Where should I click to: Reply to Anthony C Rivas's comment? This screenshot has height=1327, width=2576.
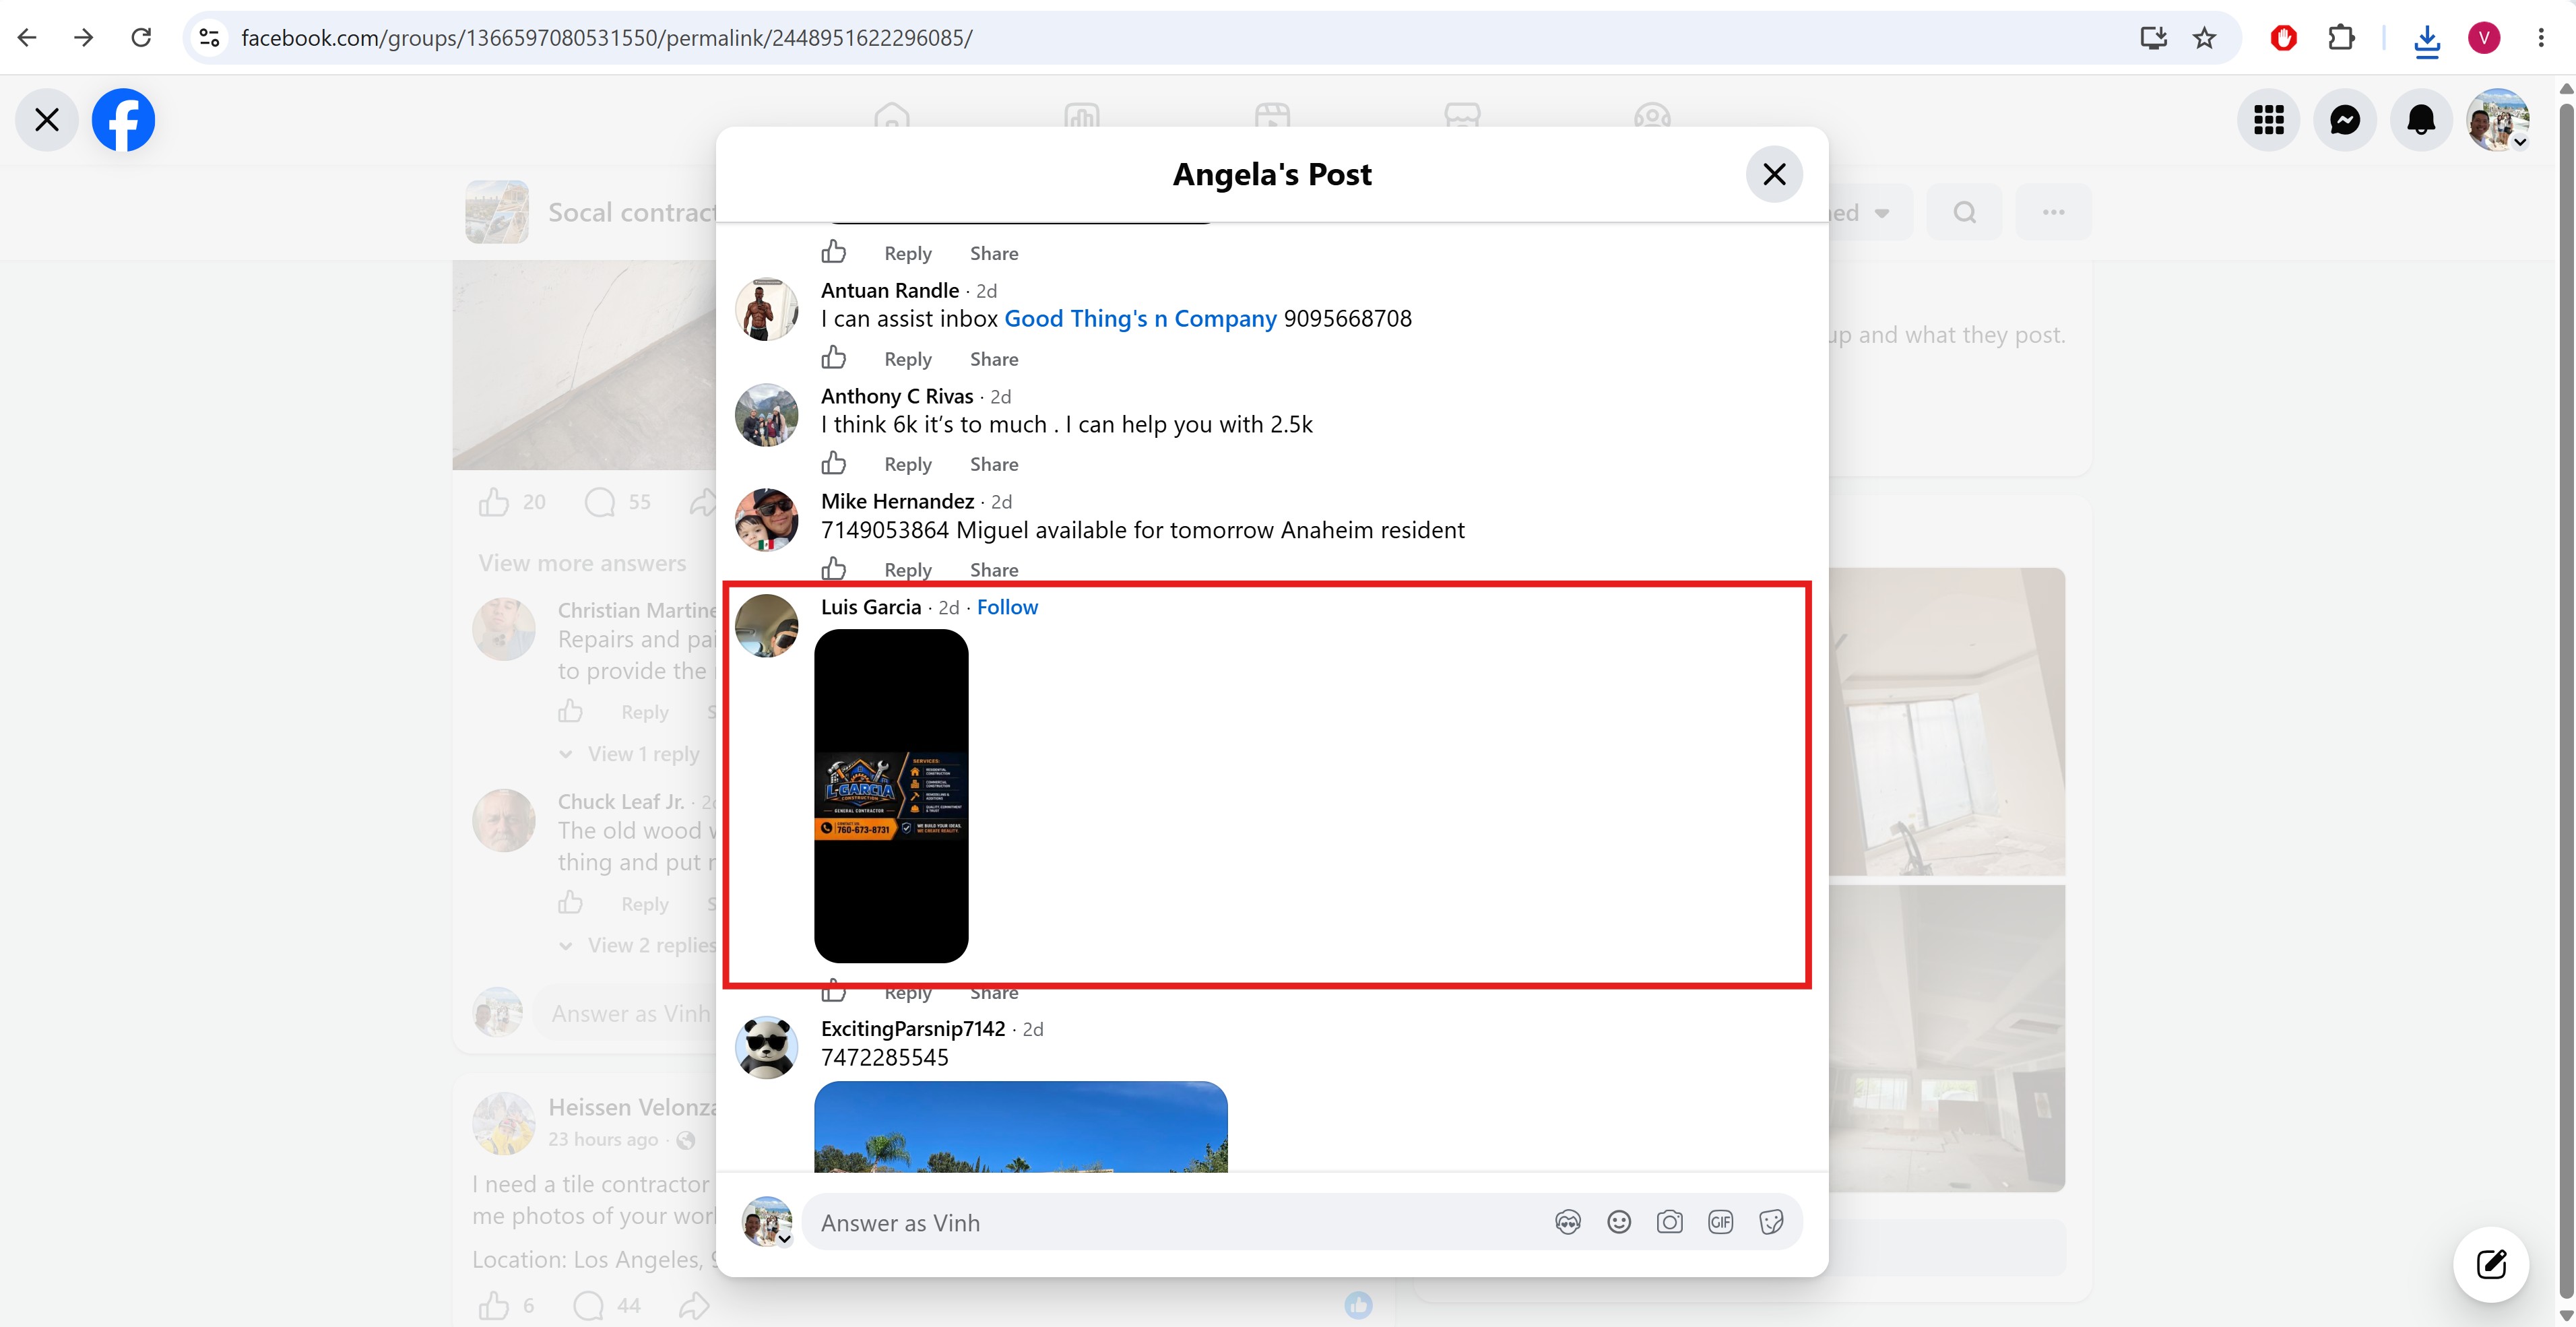click(x=907, y=464)
